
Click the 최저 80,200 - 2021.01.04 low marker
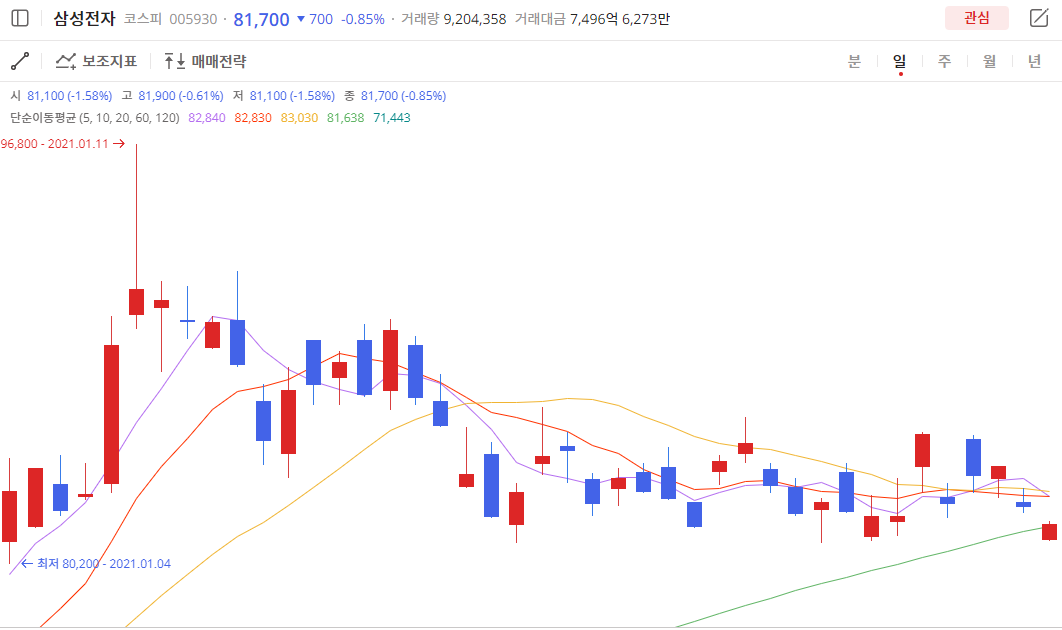(95, 564)
